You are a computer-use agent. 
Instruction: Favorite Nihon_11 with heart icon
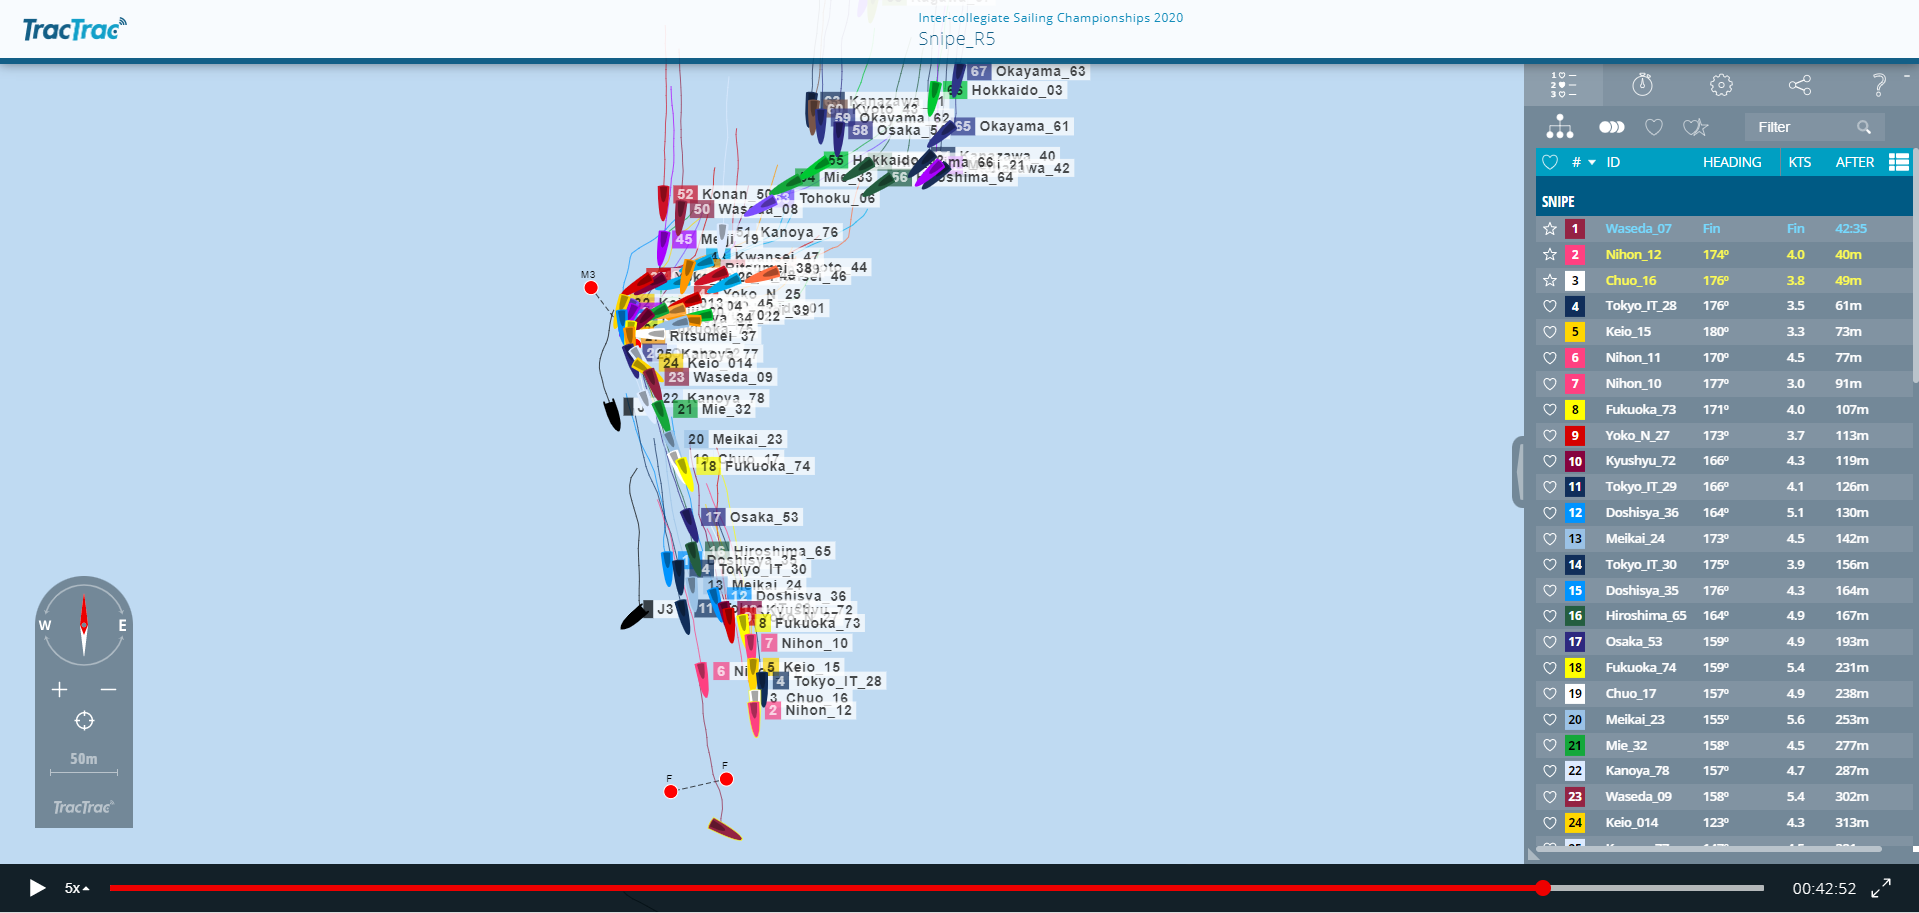1550,358
